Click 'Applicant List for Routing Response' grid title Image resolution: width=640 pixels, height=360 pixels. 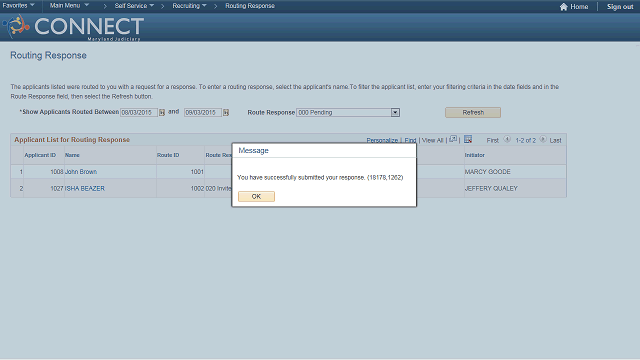click(x=72, y=140)
